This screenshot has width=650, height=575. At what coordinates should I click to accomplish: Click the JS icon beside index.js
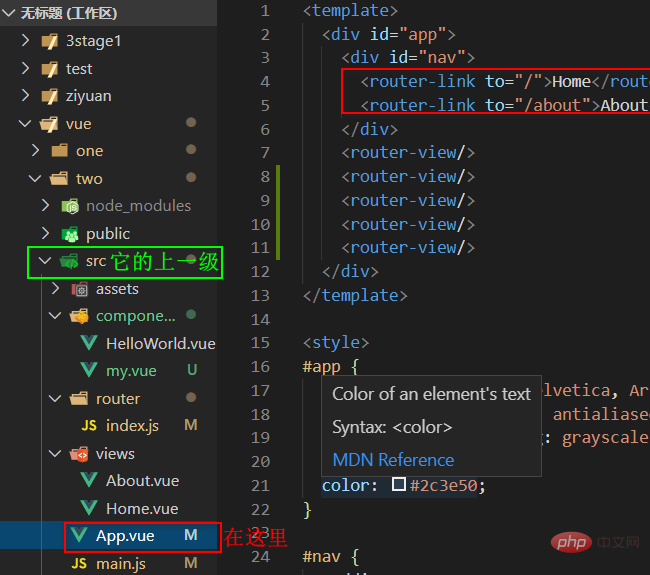pos(89,426)
